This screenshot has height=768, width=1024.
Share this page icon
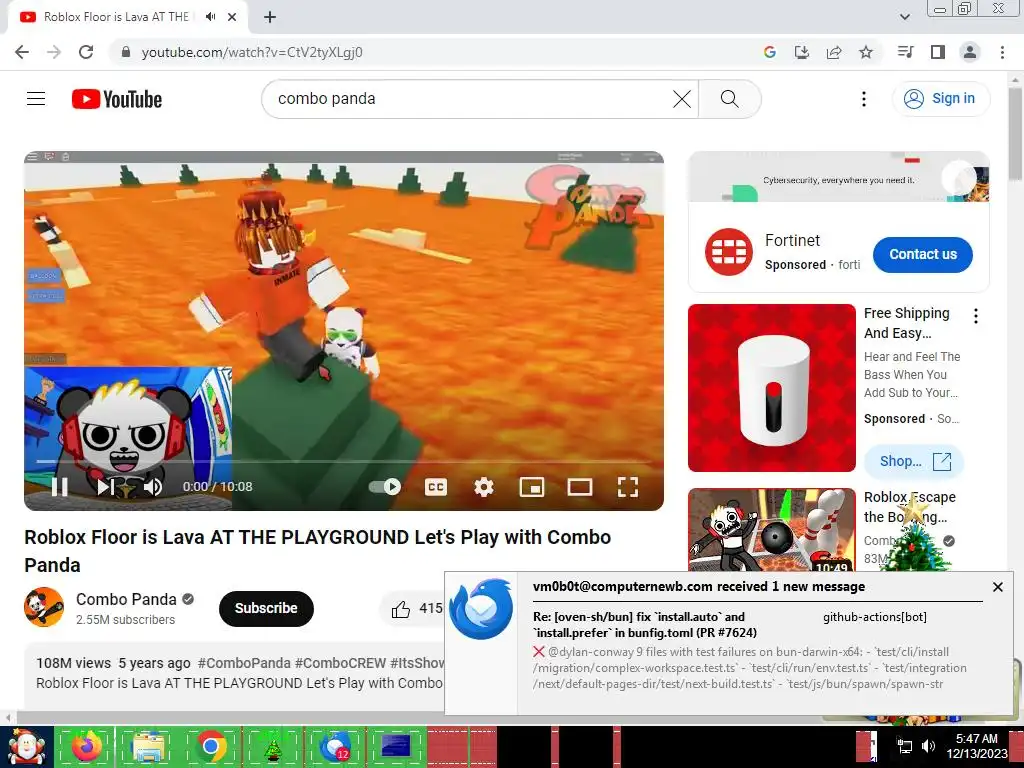[834, 52]
